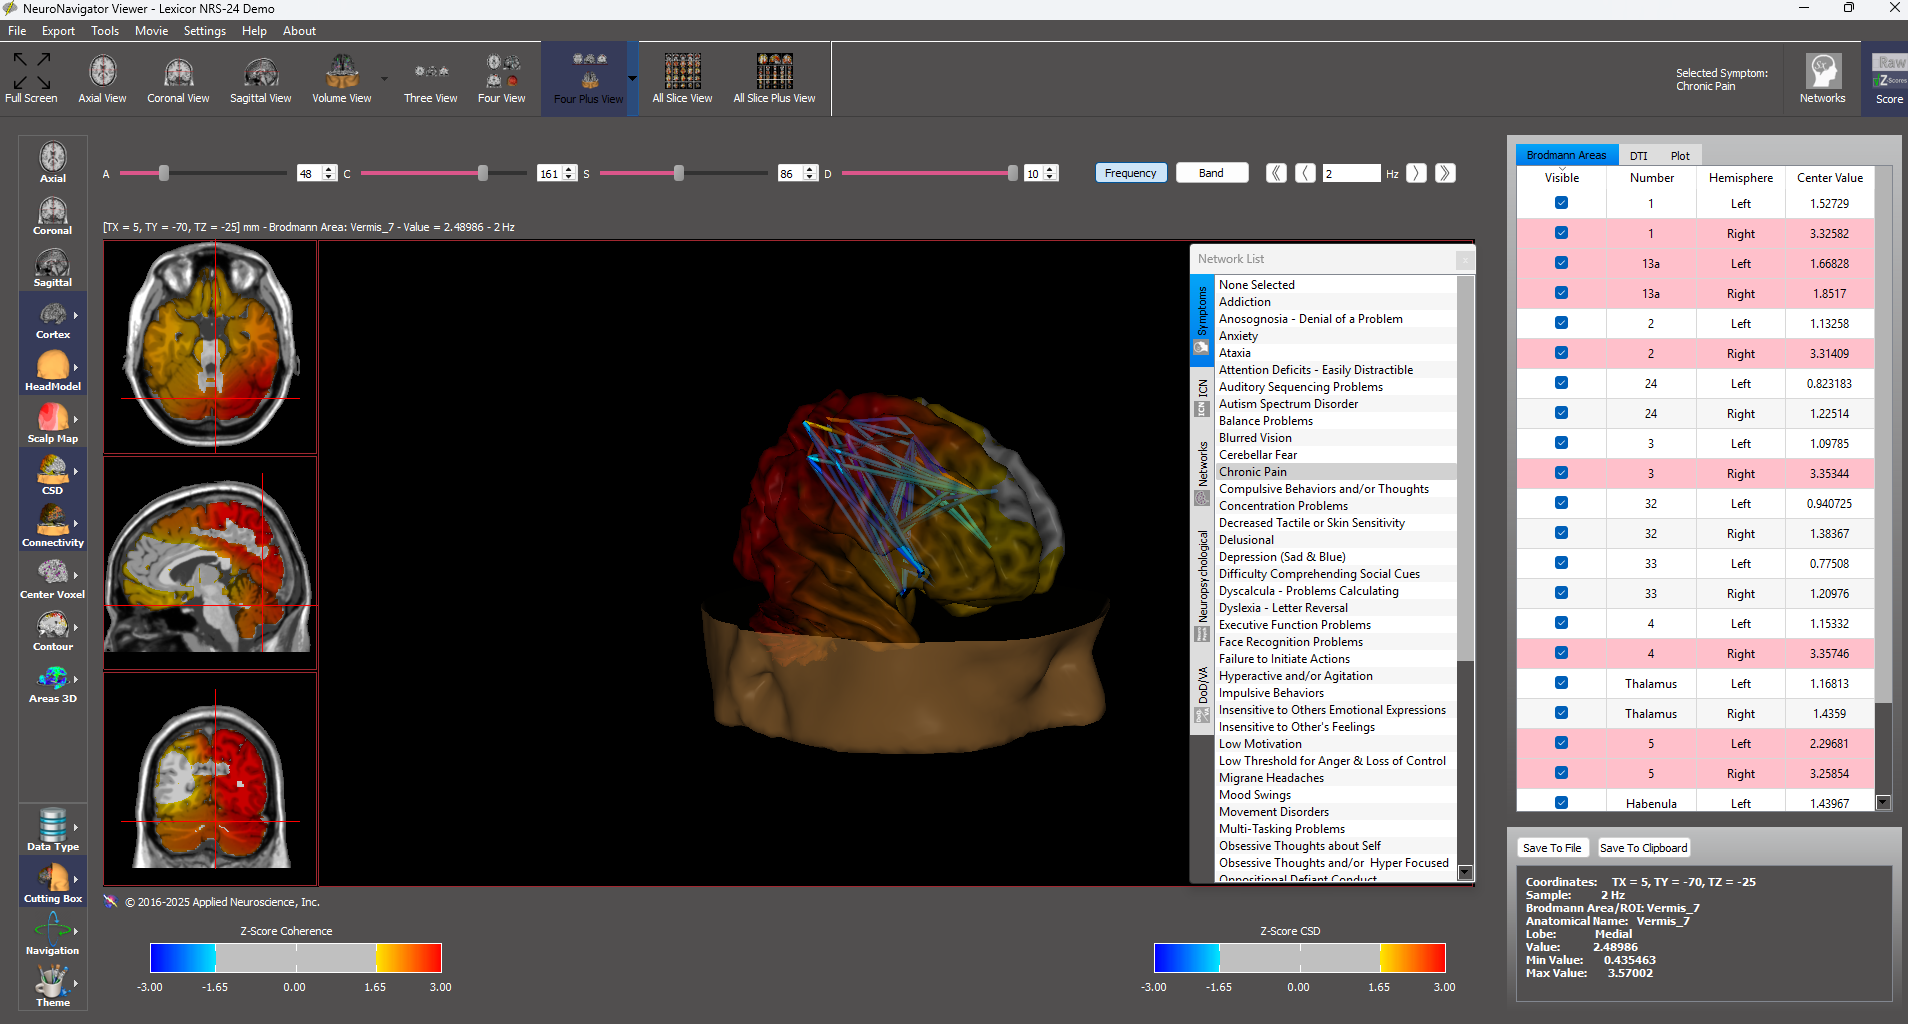Click the A slice slider handle
The height and width of the screenshot is (1024, 1908).
pos(164,173)
